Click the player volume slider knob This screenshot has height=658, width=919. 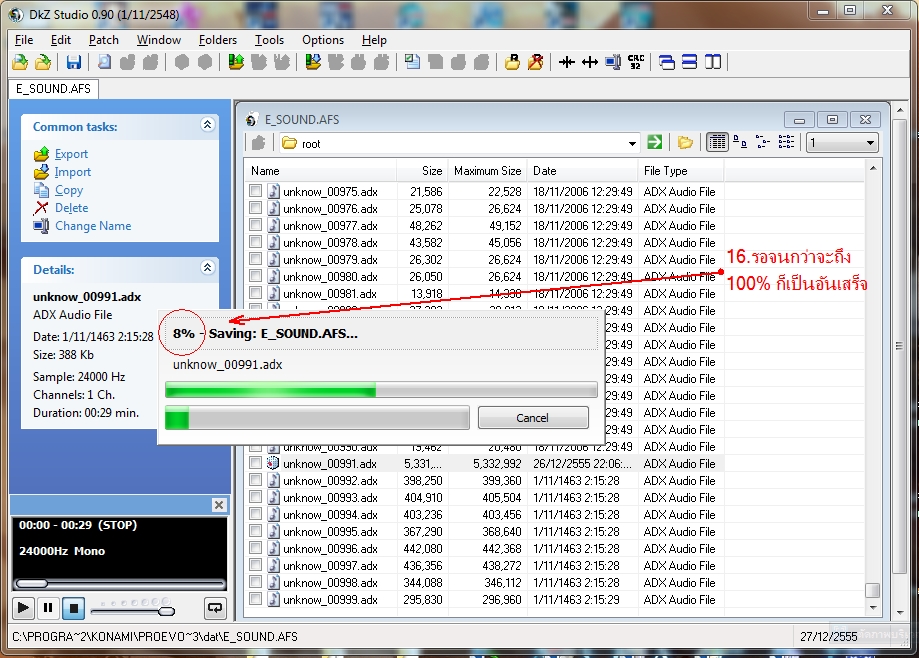166,612
